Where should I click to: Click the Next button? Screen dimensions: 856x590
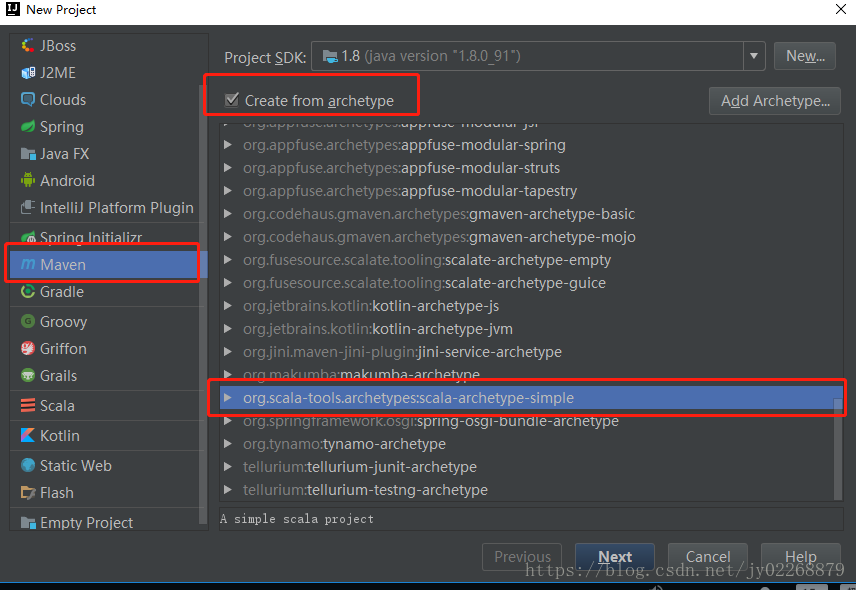[615, 557]
